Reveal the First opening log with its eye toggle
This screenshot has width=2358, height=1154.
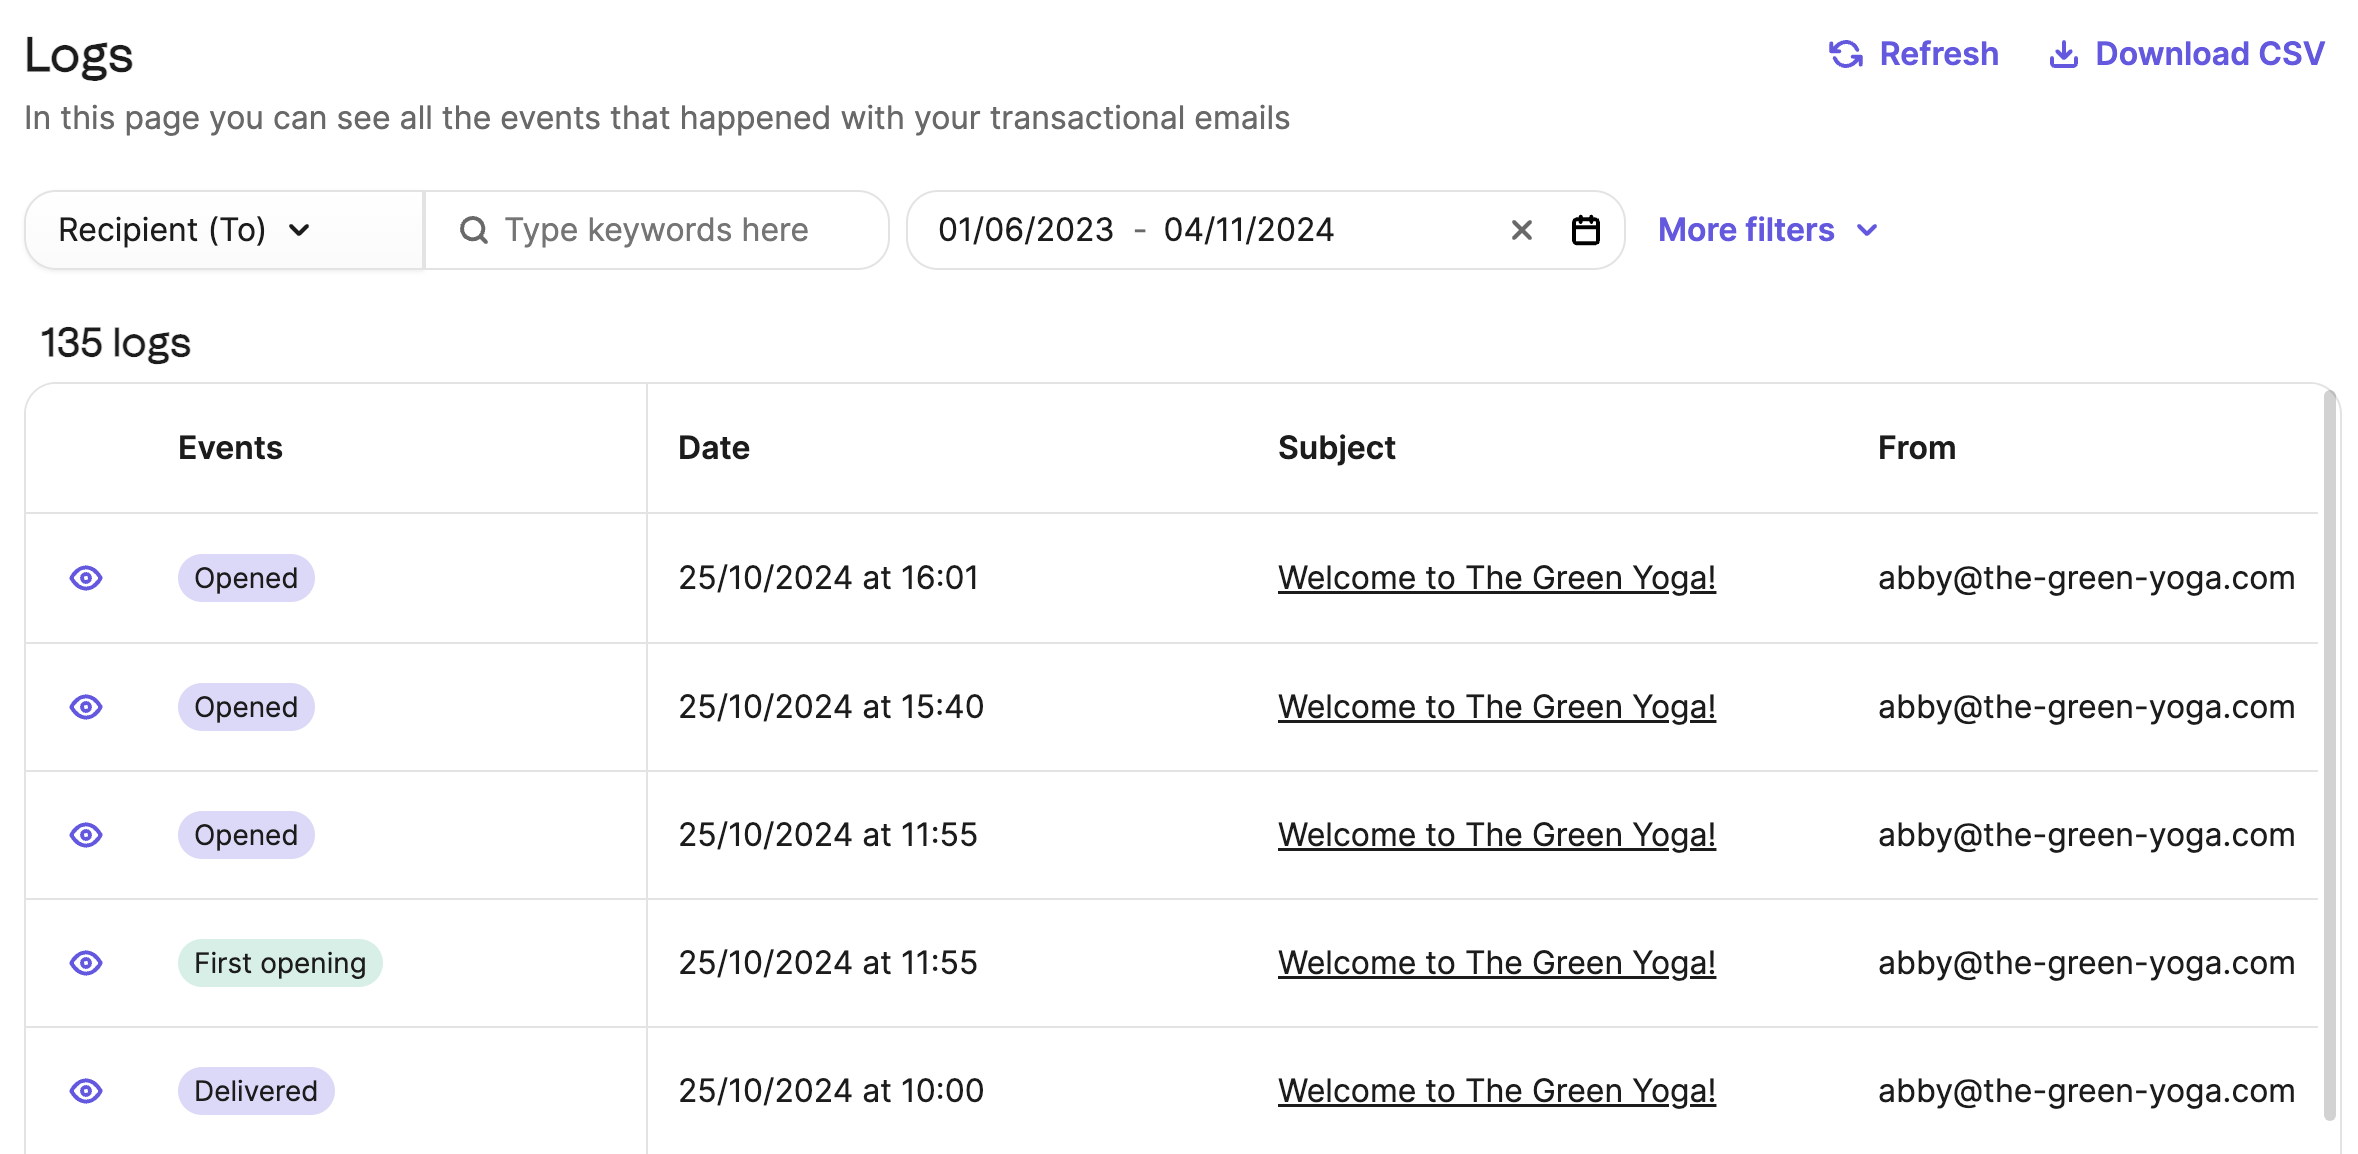(86, 963)
